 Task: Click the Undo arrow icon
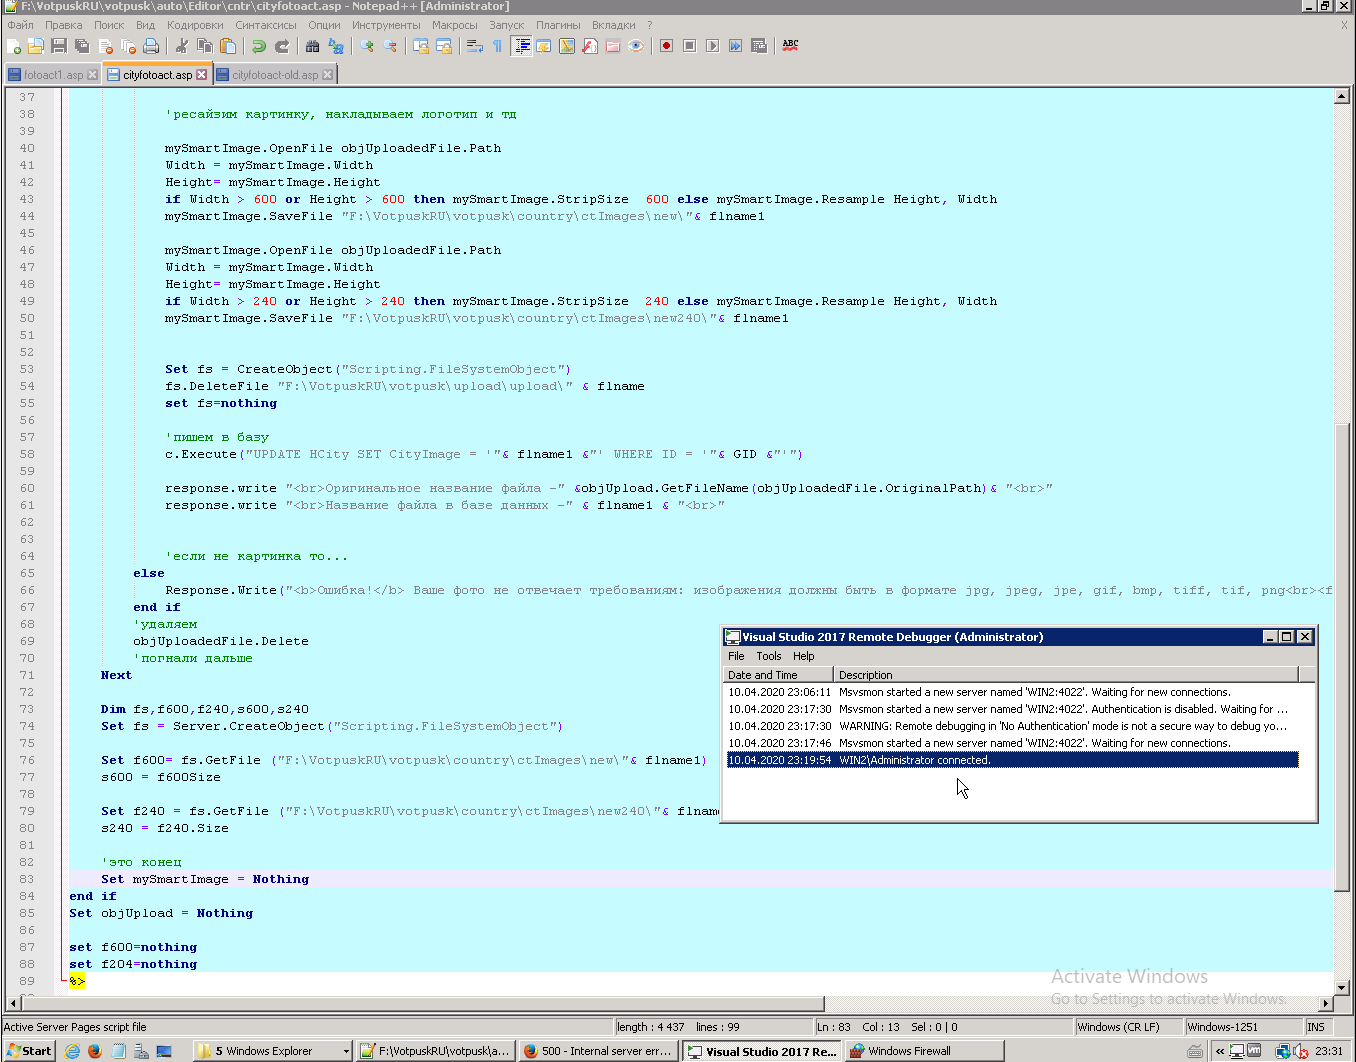pyautogui.click(x=259, y=46)
